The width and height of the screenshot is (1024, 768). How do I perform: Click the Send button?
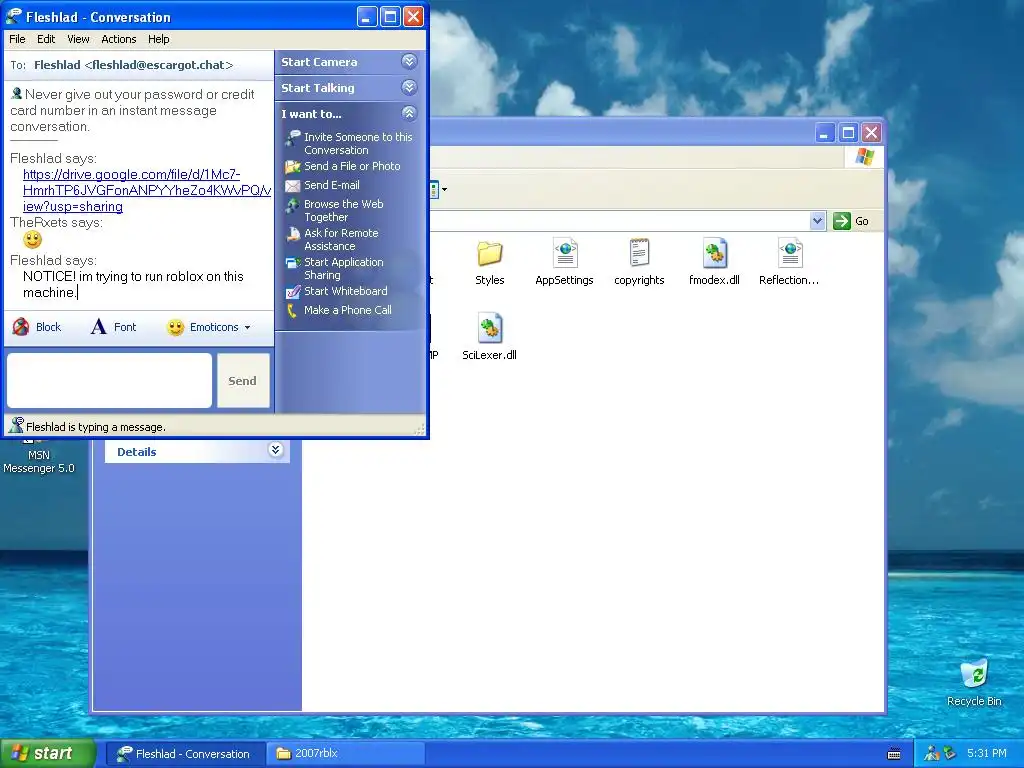[243, 381]
